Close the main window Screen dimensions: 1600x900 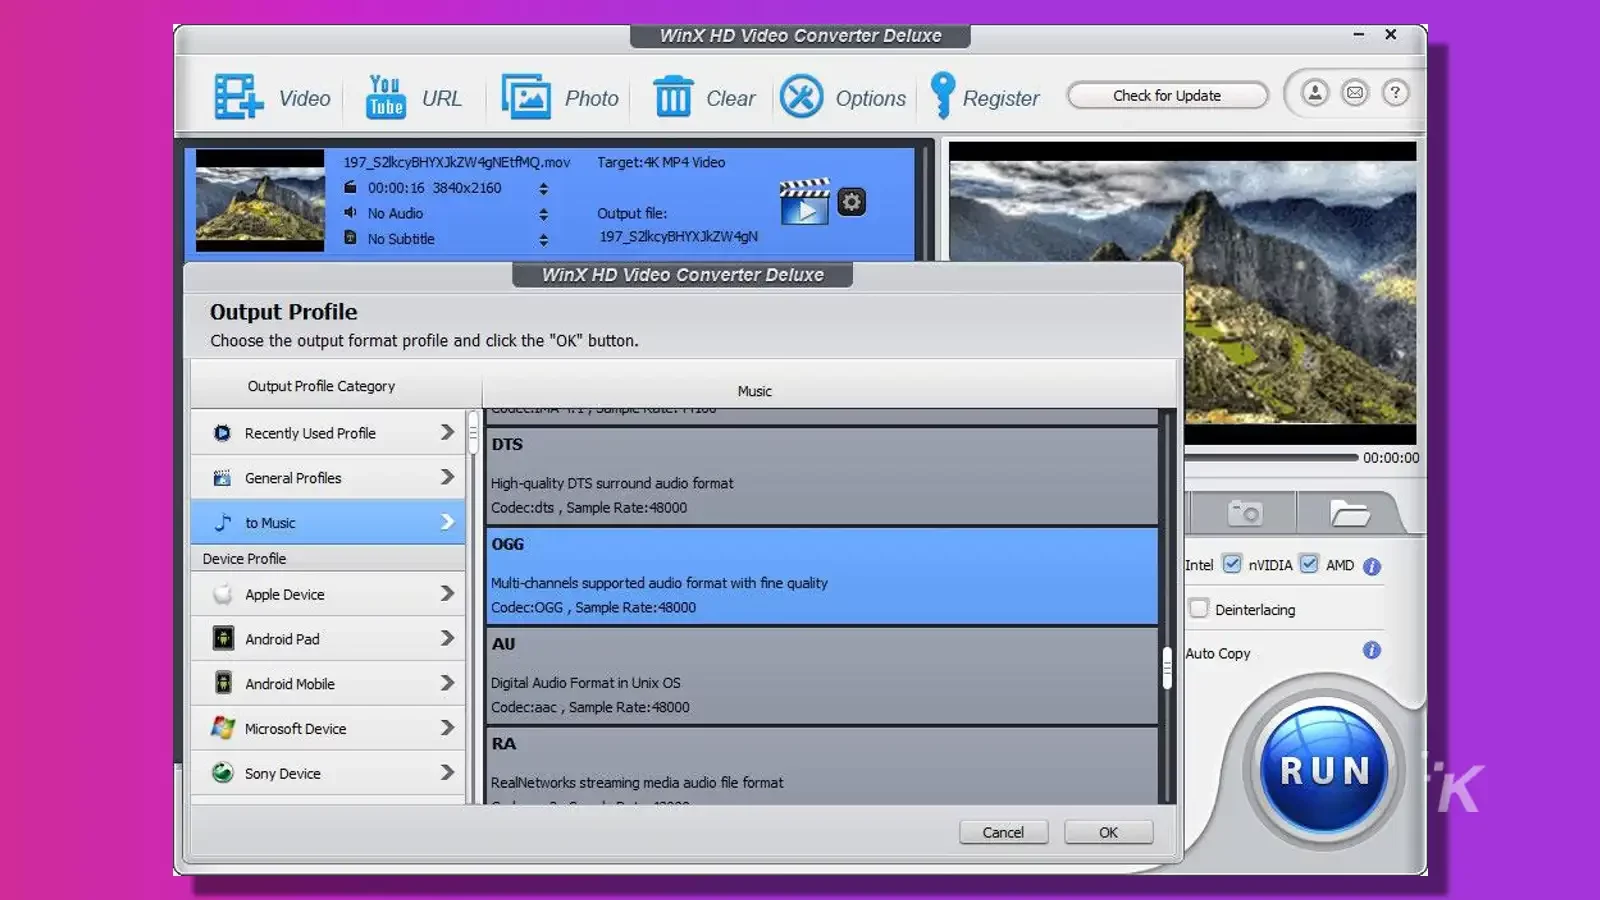click(1390, 34)
